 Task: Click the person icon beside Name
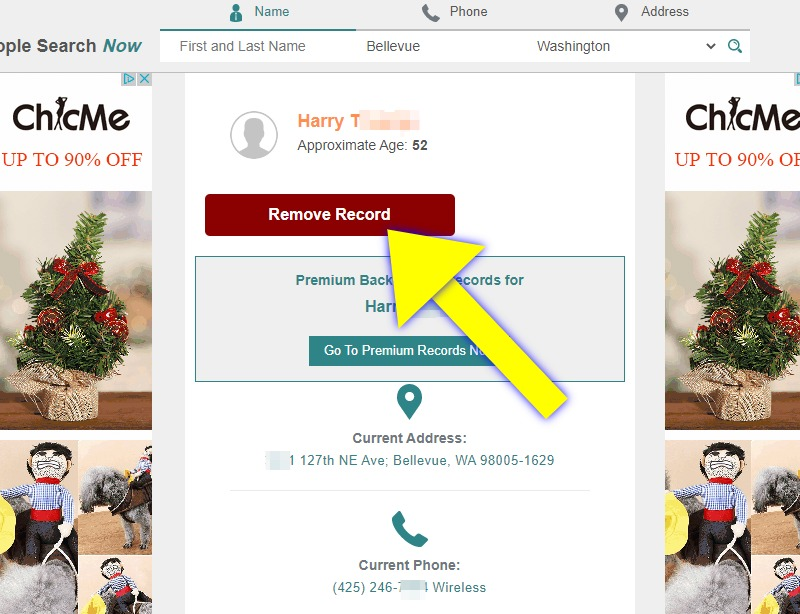pyautogui.click(x=236, y=12)
